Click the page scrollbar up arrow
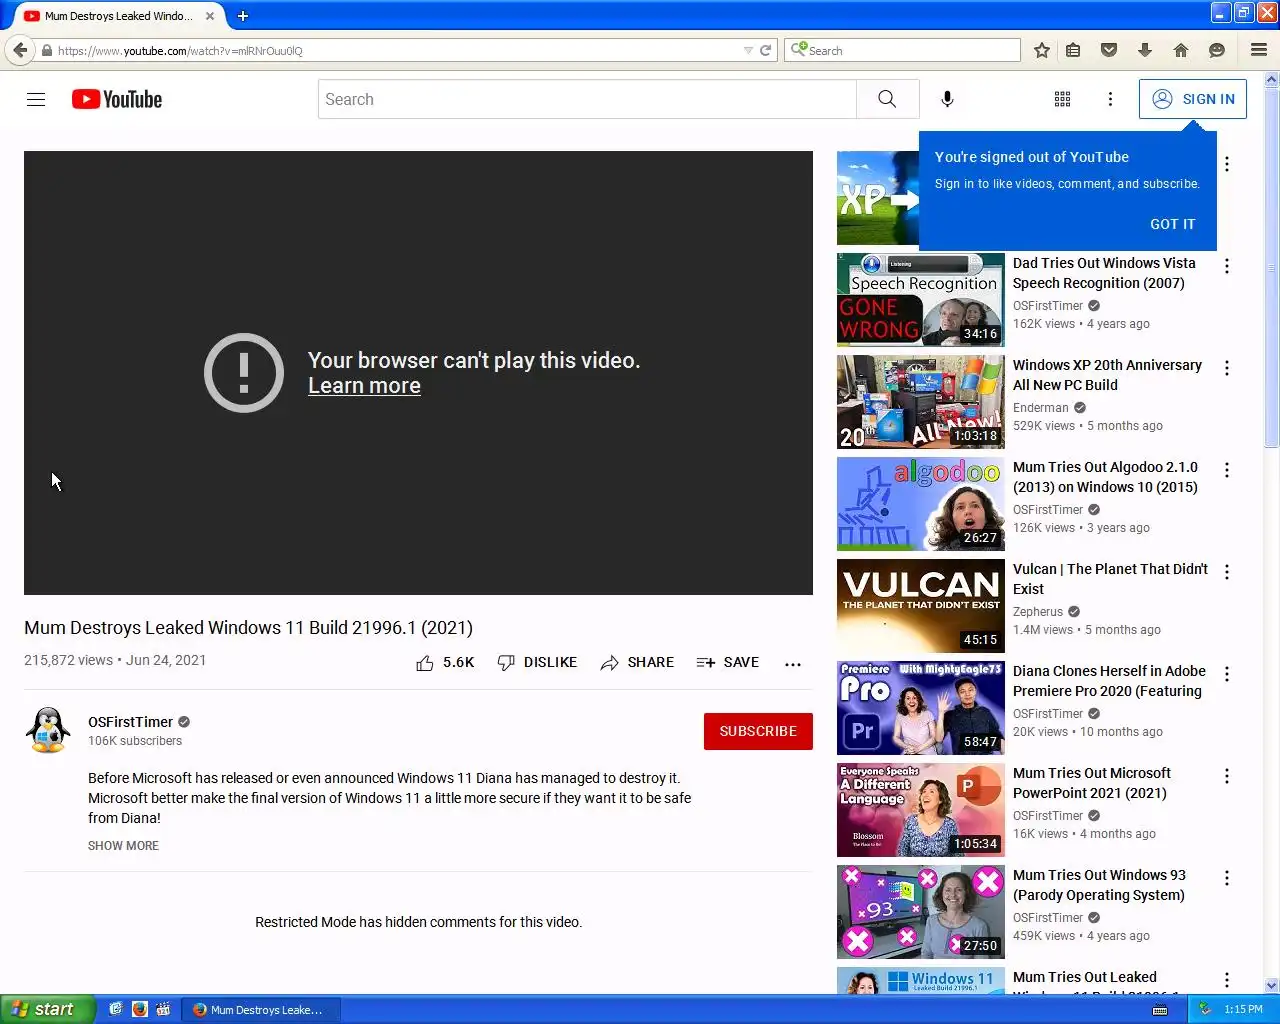 click(1272, 79)
